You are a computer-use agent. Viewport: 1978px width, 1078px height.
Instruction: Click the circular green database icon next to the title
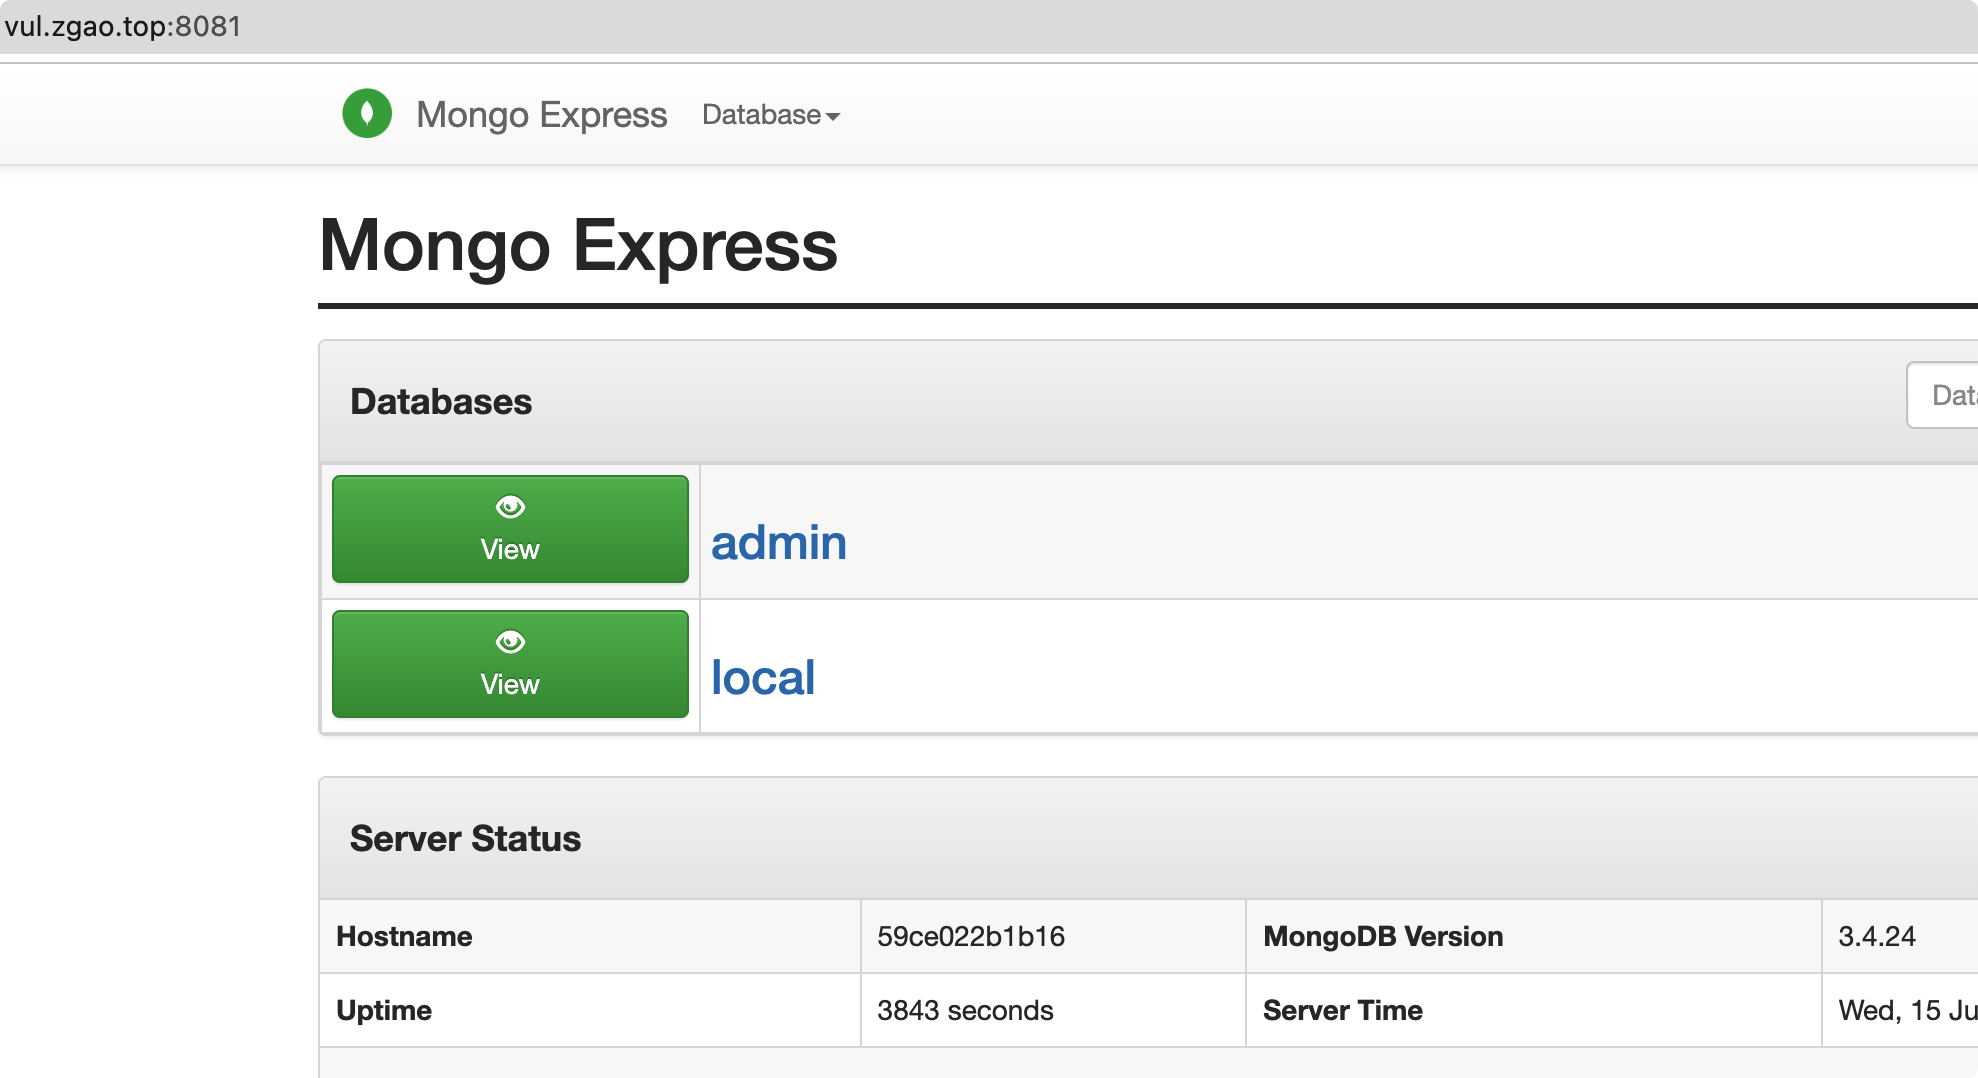point(367,113)
